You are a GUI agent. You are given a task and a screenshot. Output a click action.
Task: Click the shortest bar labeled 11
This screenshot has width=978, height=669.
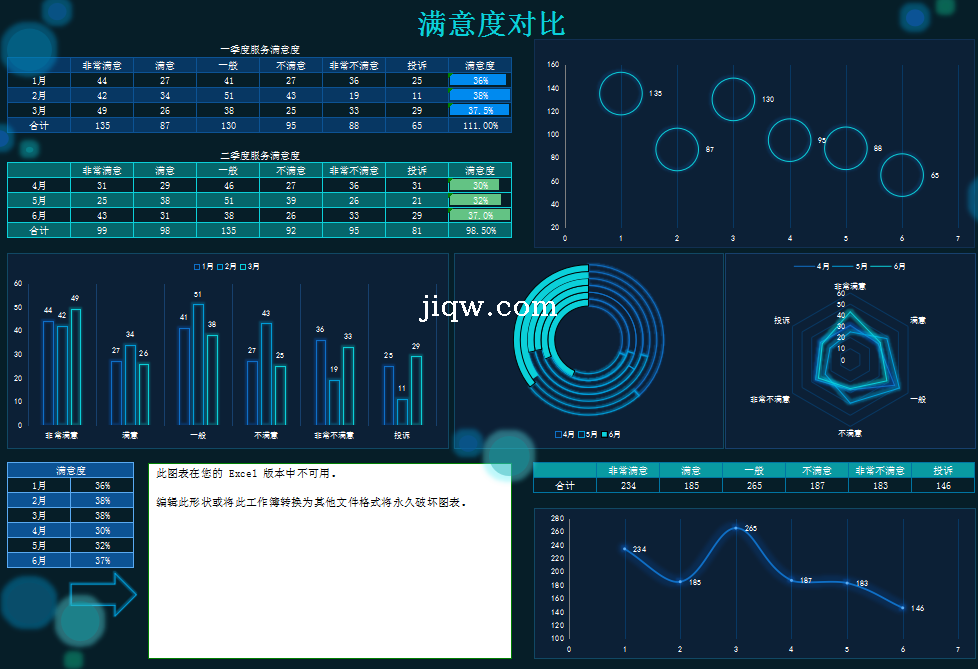[402, 411]
